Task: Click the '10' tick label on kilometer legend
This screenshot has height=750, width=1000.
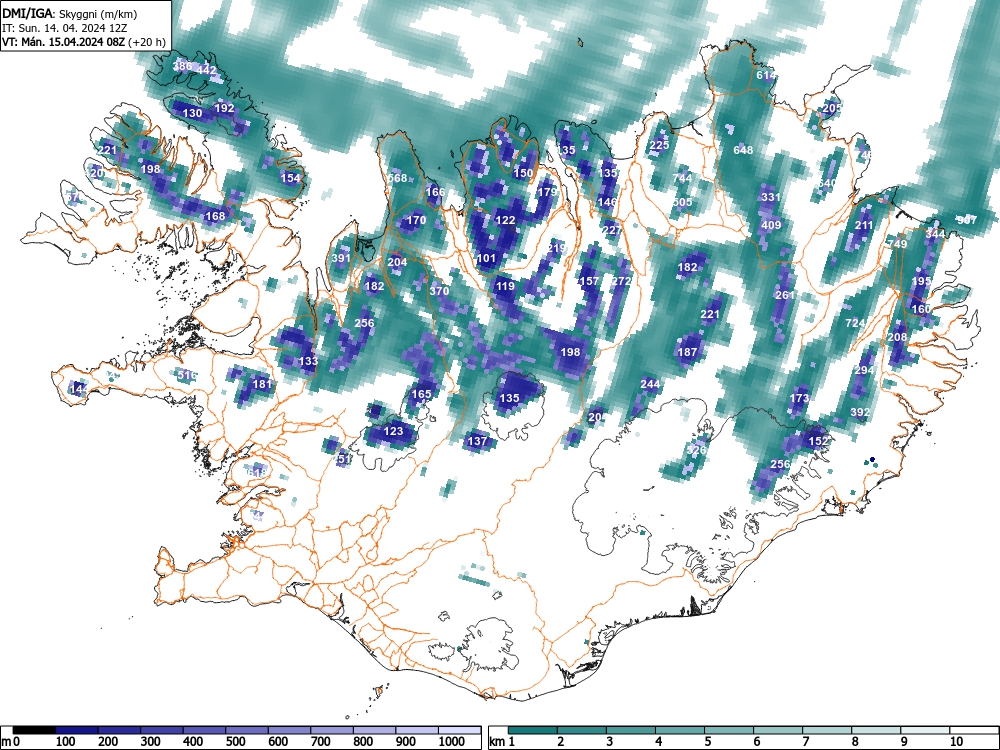Action: [955, 742]
